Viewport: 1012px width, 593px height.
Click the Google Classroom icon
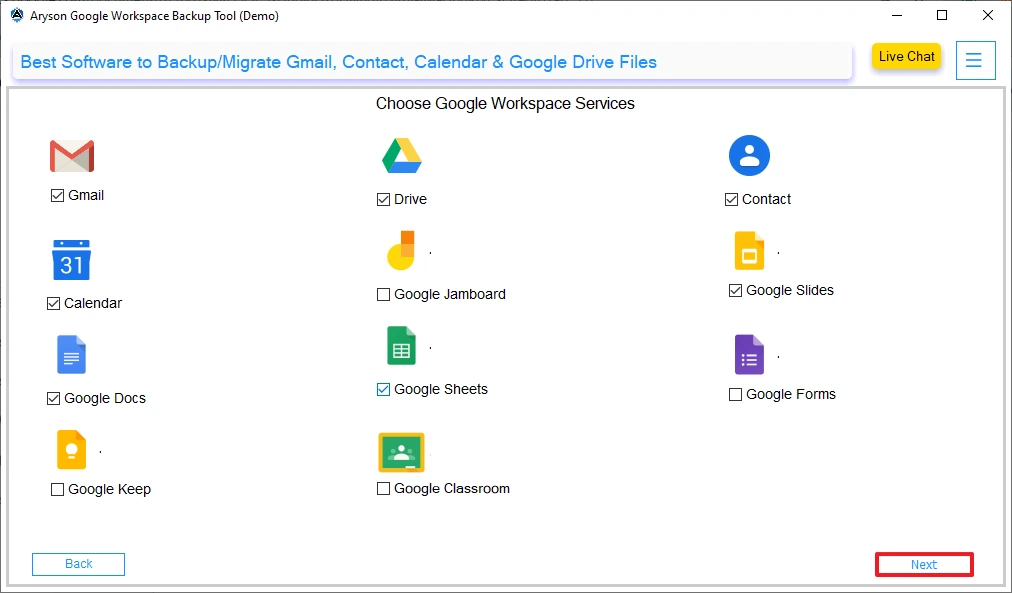pyautogui.click(x=401, y=452)
